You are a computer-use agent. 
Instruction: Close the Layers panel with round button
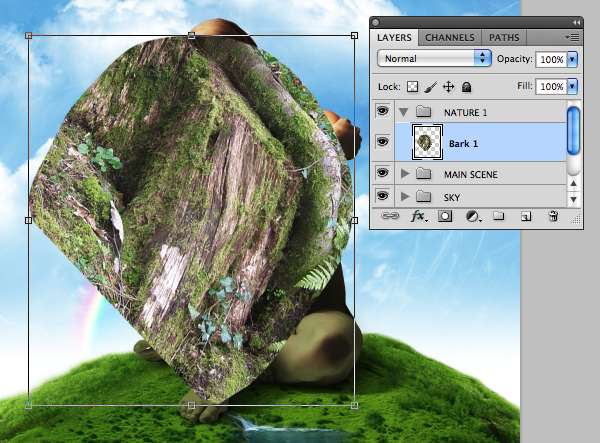tap(376, 23)
